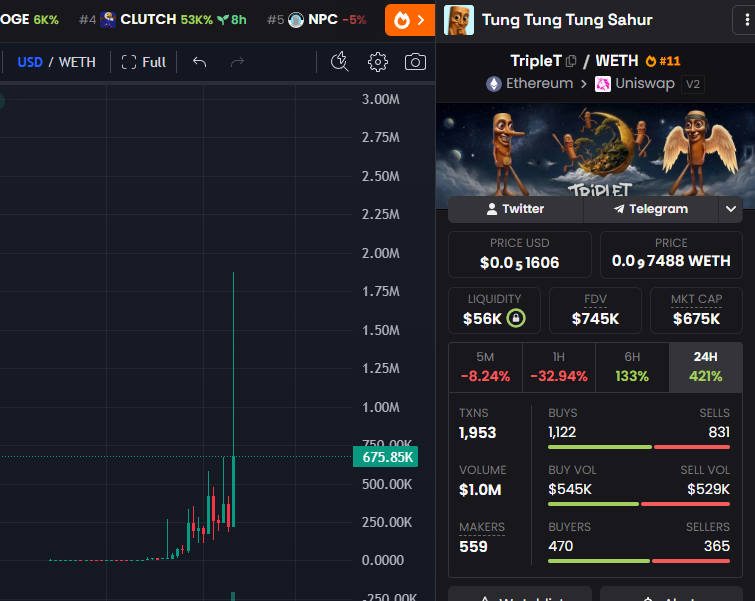Click the CLUTCH token icon
Screen dimensions: 755x601
[x=108, y=20]
